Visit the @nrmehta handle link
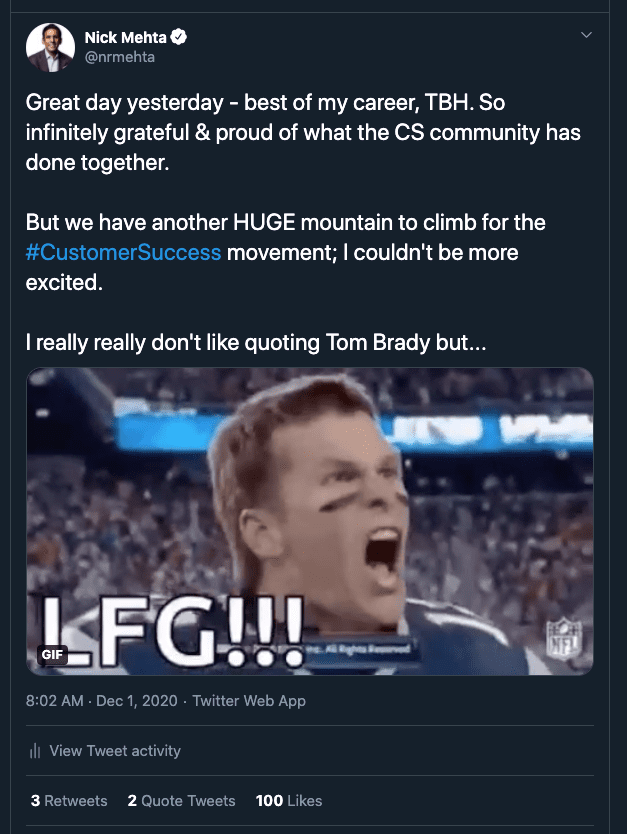The height and width of the screenshot is (834, 627). tap(119, 57)
